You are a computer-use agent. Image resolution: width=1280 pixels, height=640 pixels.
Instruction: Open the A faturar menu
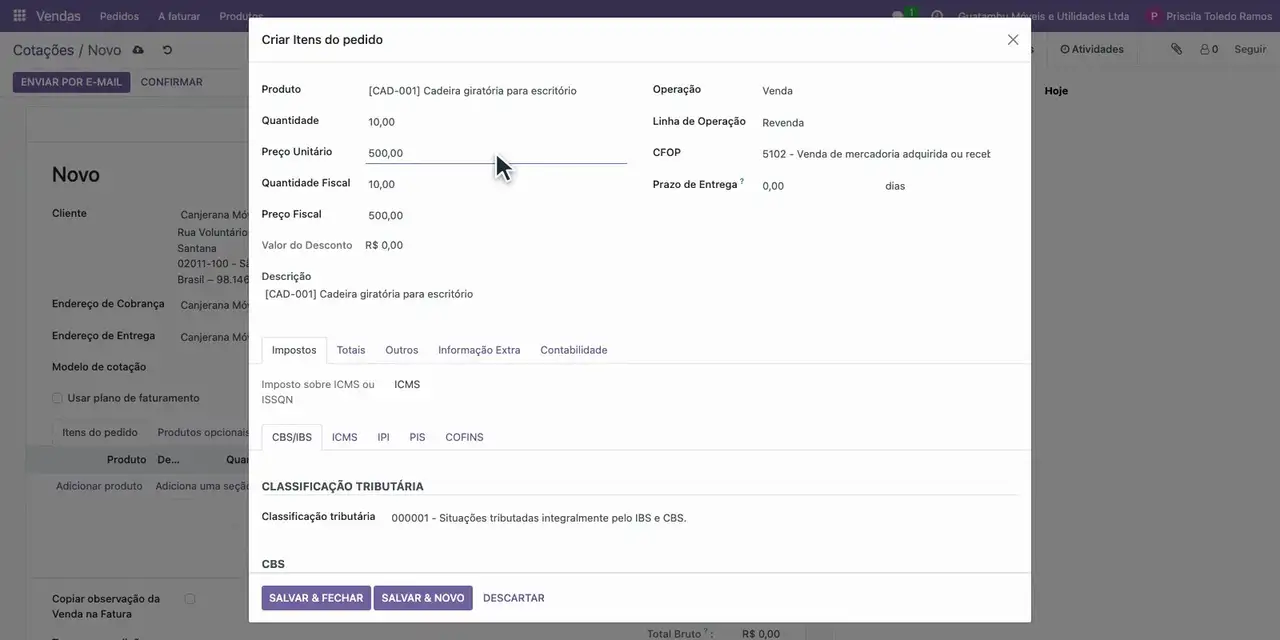179,16
